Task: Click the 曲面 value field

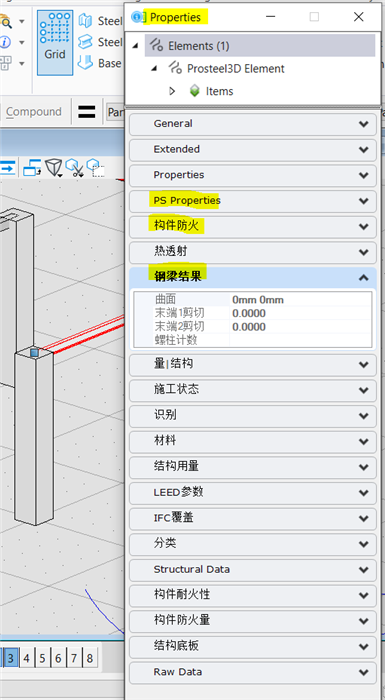Action: click(x=301, y=300)
